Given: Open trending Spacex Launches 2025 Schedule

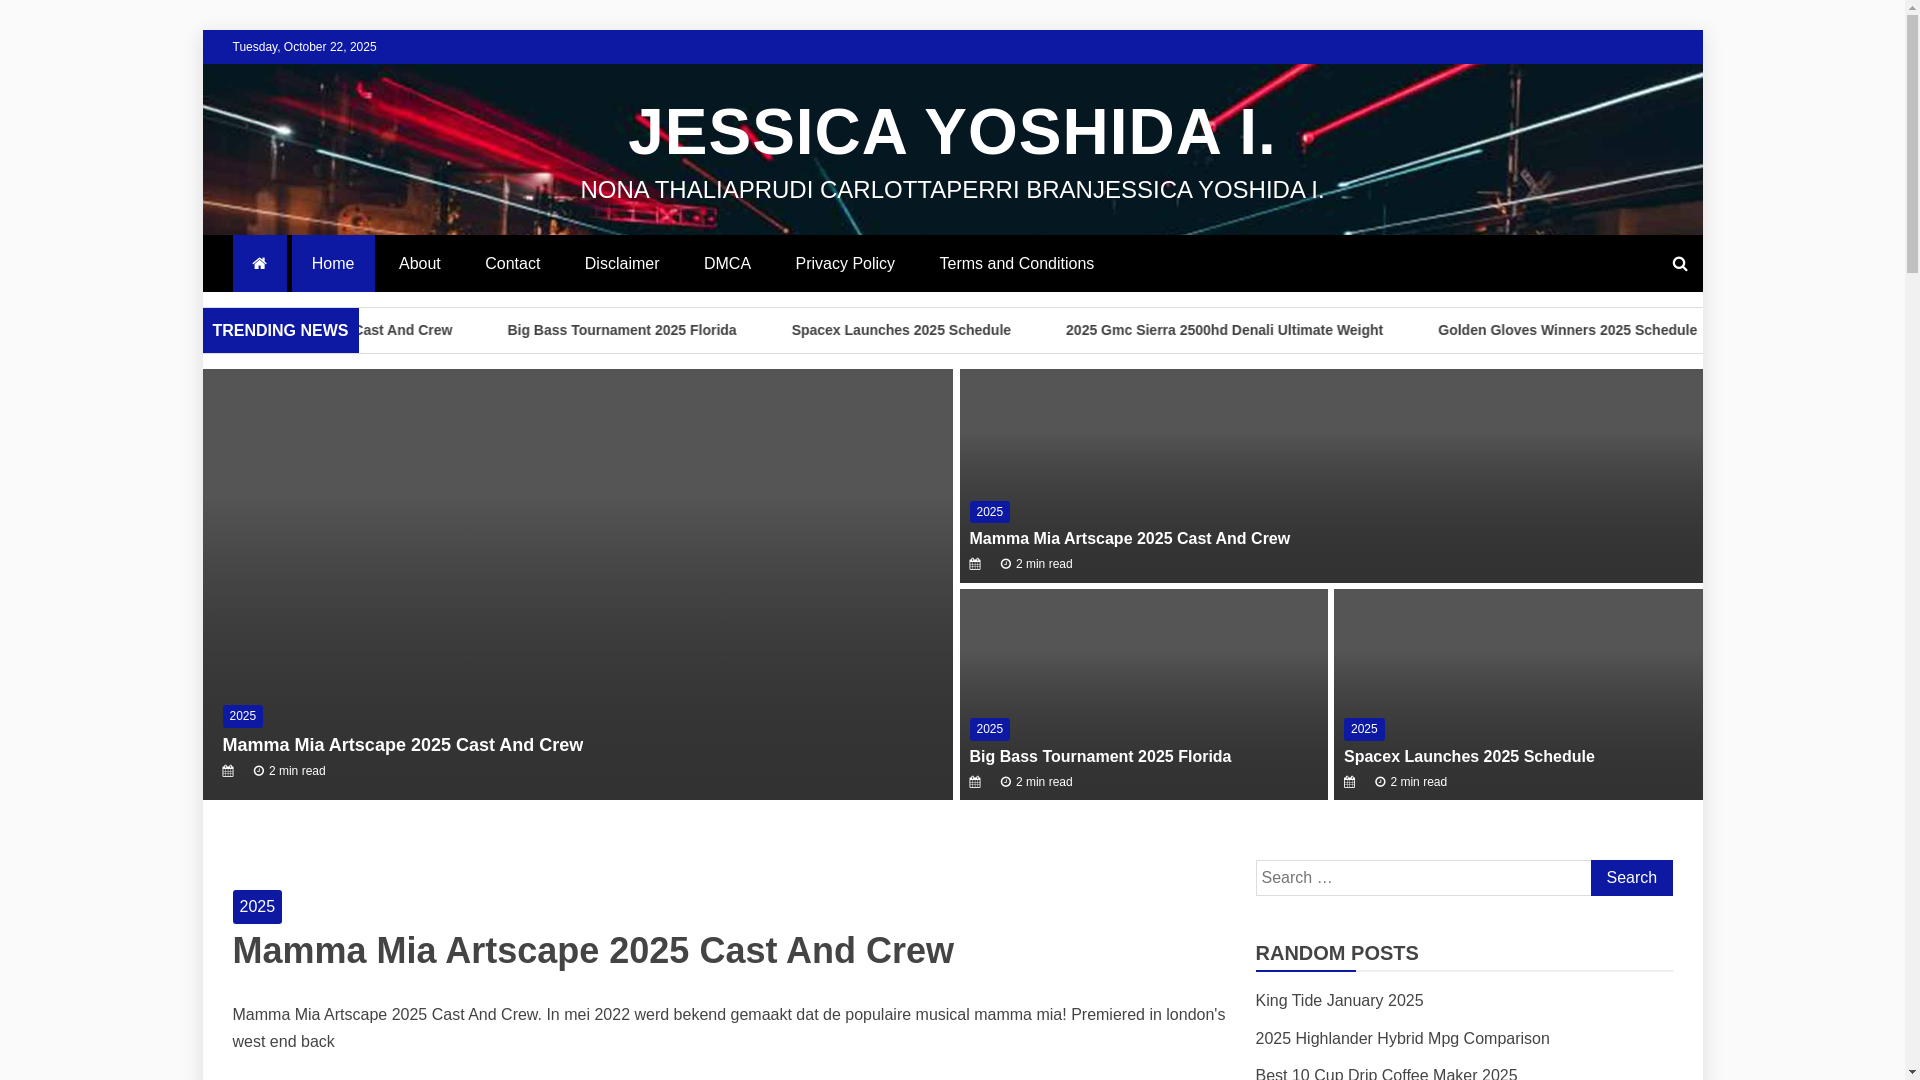Looking at the screenshot, I should 901,330.
